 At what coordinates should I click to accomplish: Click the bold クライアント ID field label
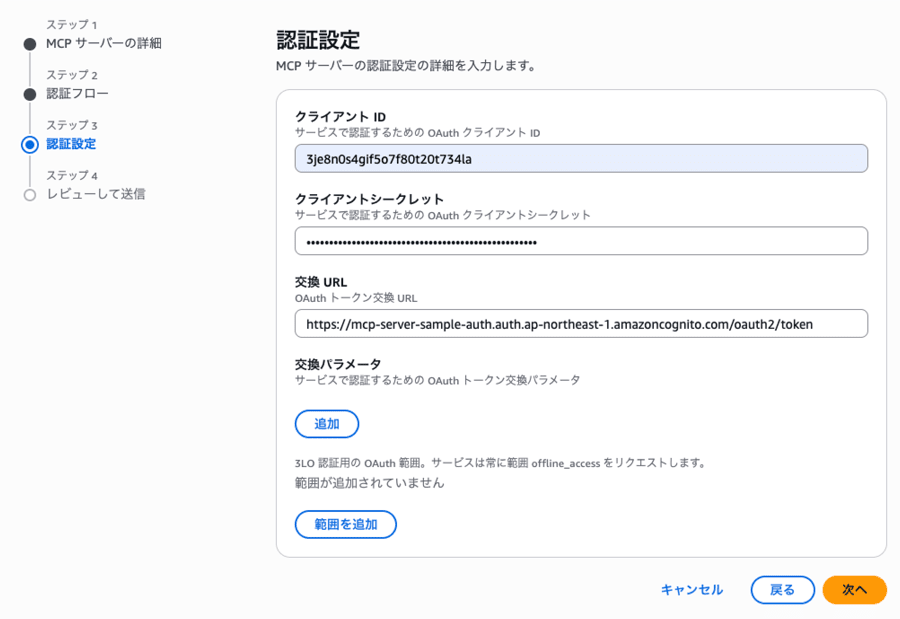[340, 117]
